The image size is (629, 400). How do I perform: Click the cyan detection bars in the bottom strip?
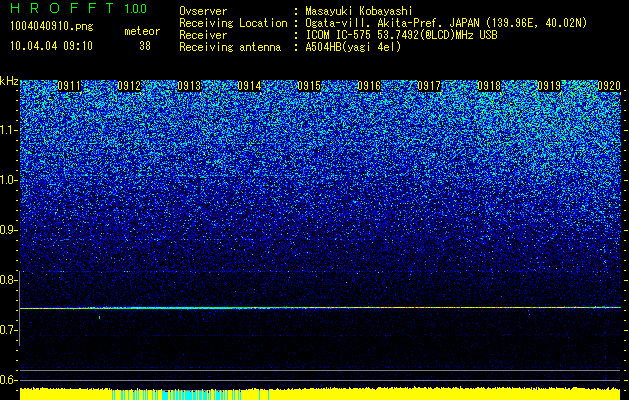[190, 394]
